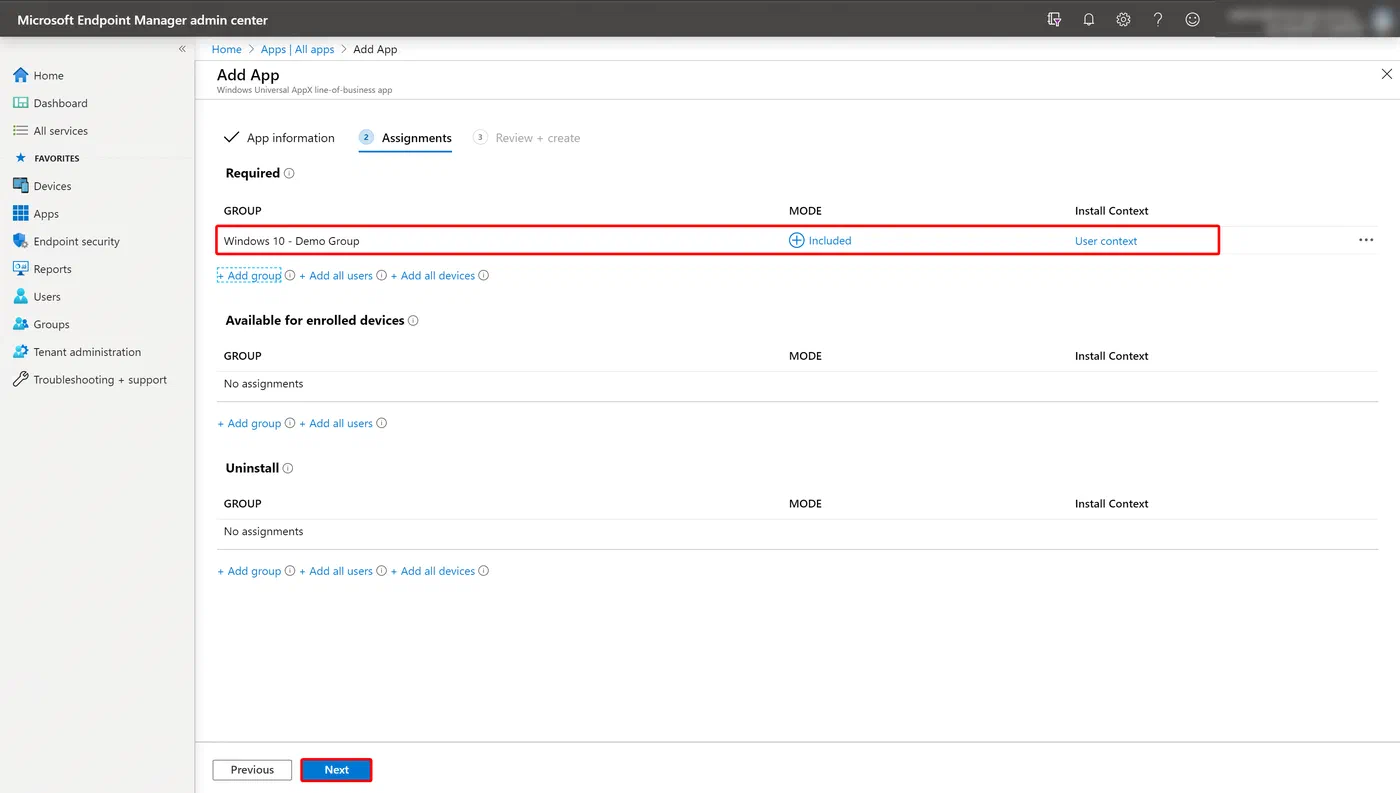Click the Next button
Viewport: 1400px width, 793px height.
click(336, 770)
